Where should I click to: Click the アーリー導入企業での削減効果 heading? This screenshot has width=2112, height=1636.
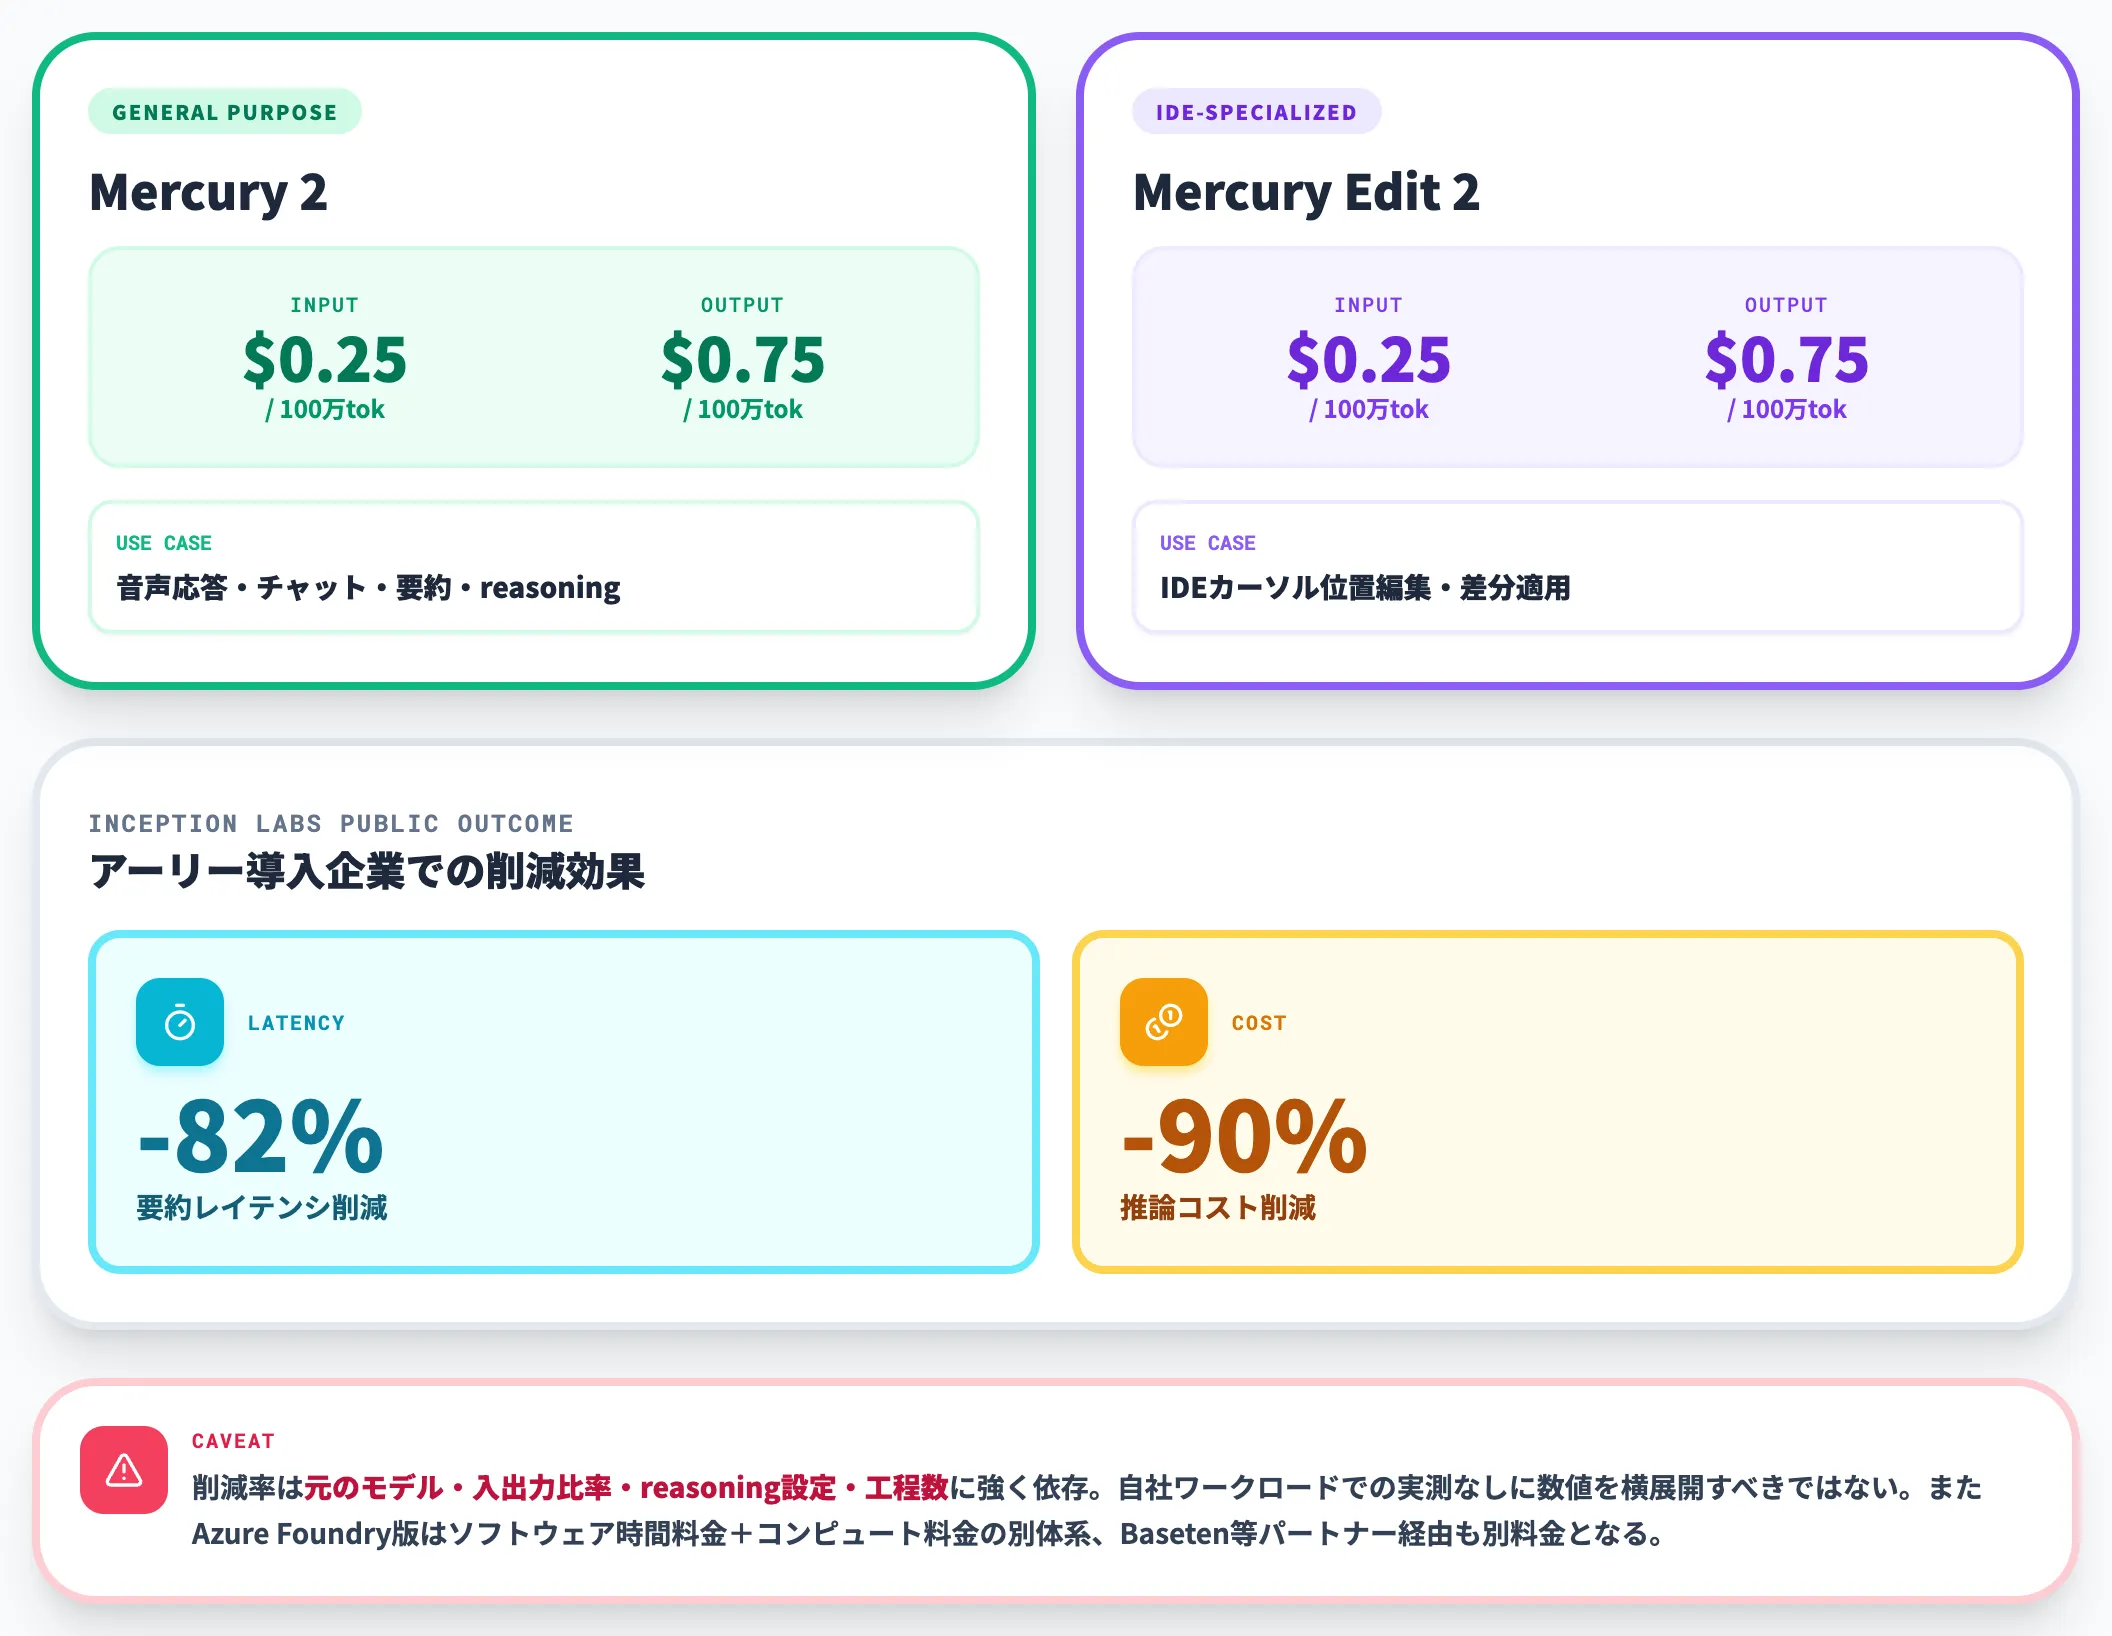[367, 871]
